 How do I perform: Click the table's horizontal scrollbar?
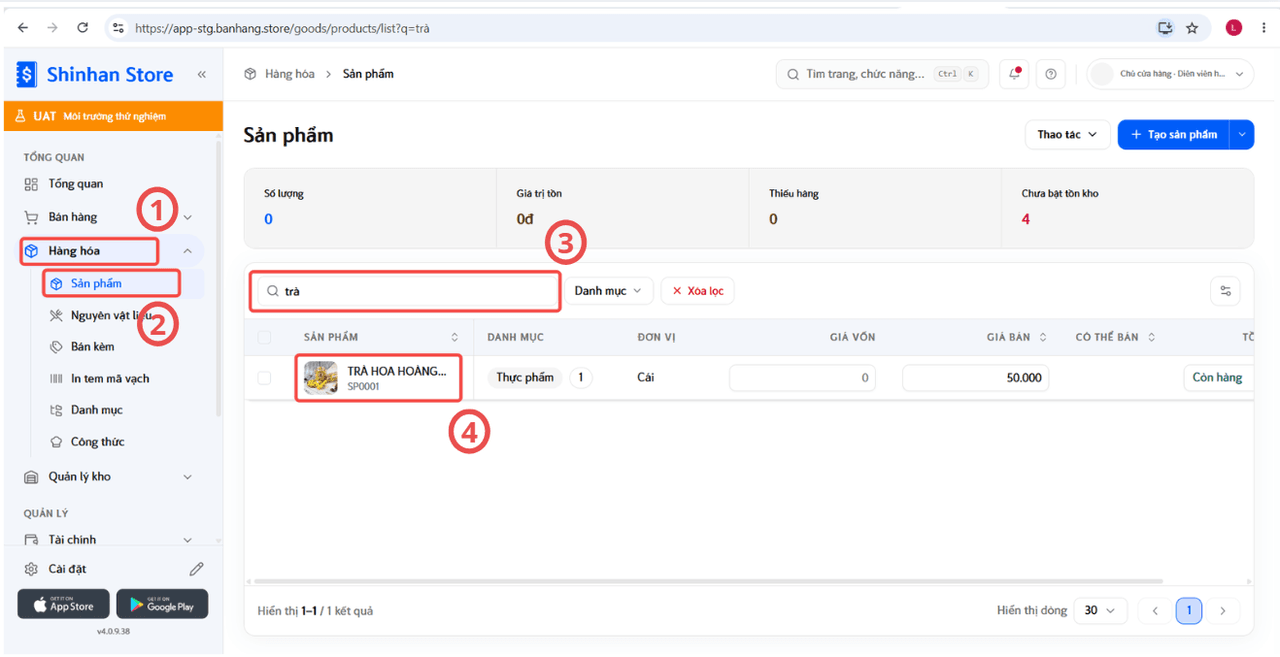(708, 581)
